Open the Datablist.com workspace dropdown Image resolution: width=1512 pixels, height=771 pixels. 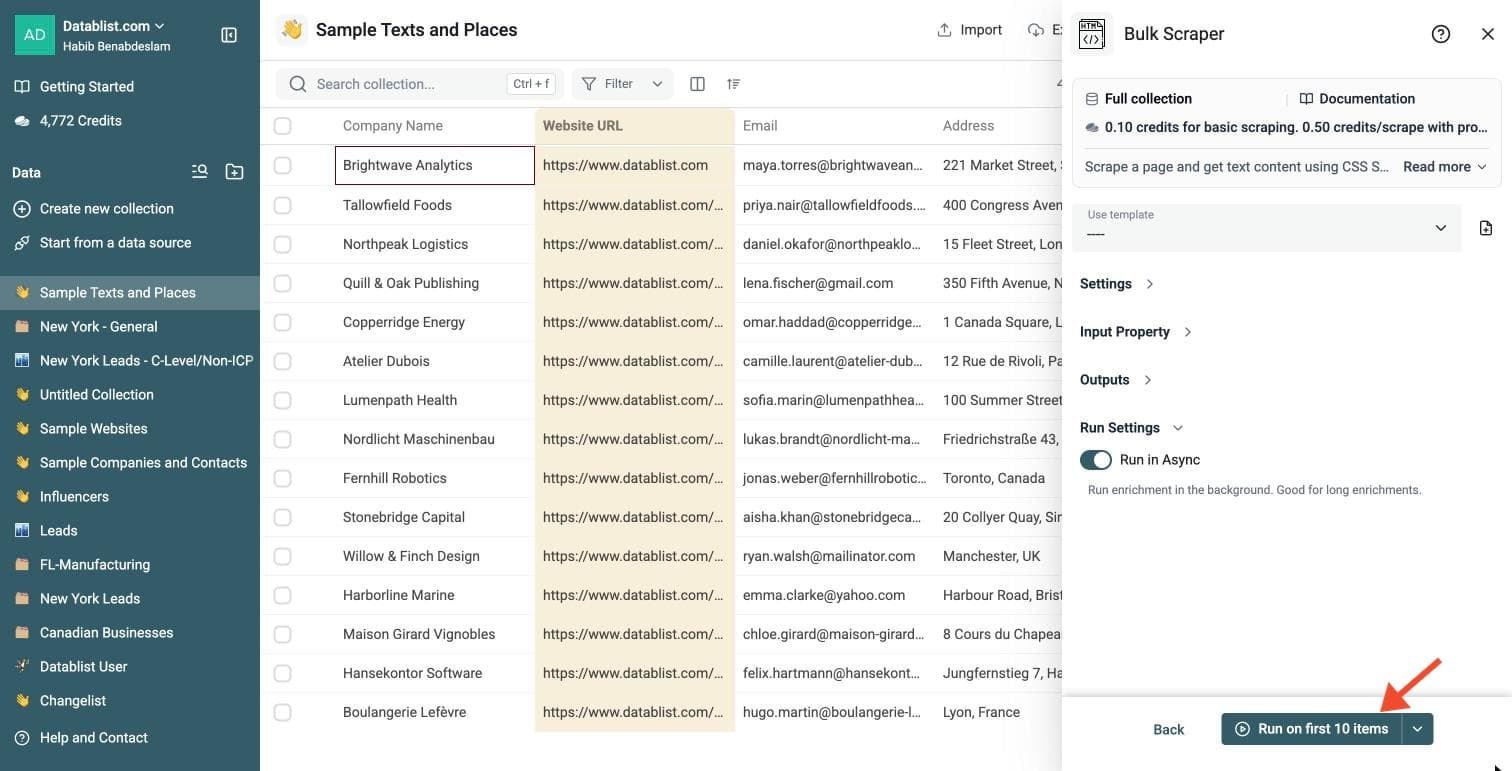pyautogui.click(x=114, y=26)
